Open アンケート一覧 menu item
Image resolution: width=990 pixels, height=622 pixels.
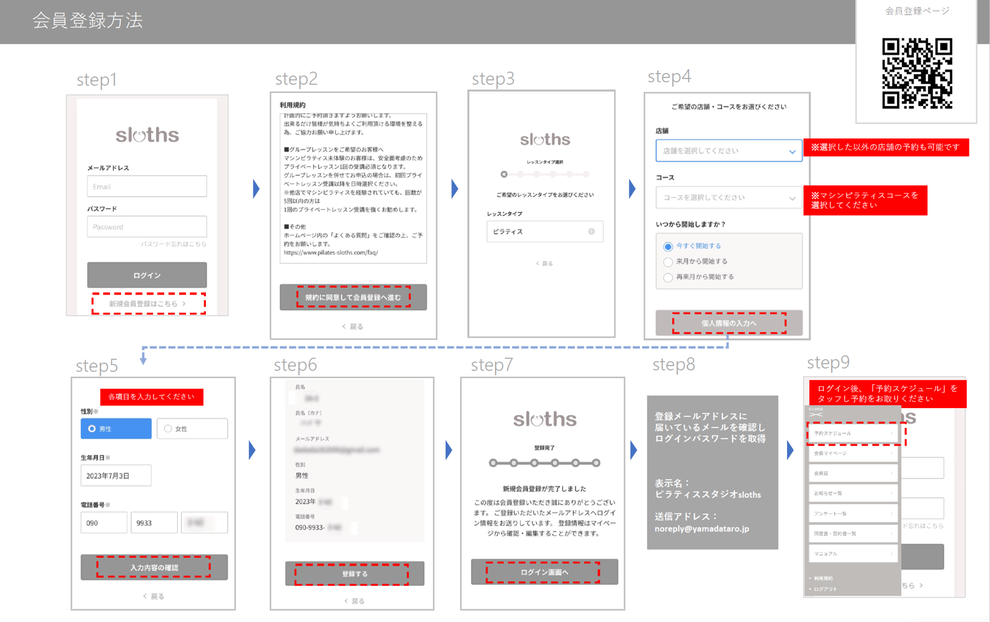coord(853,514)
